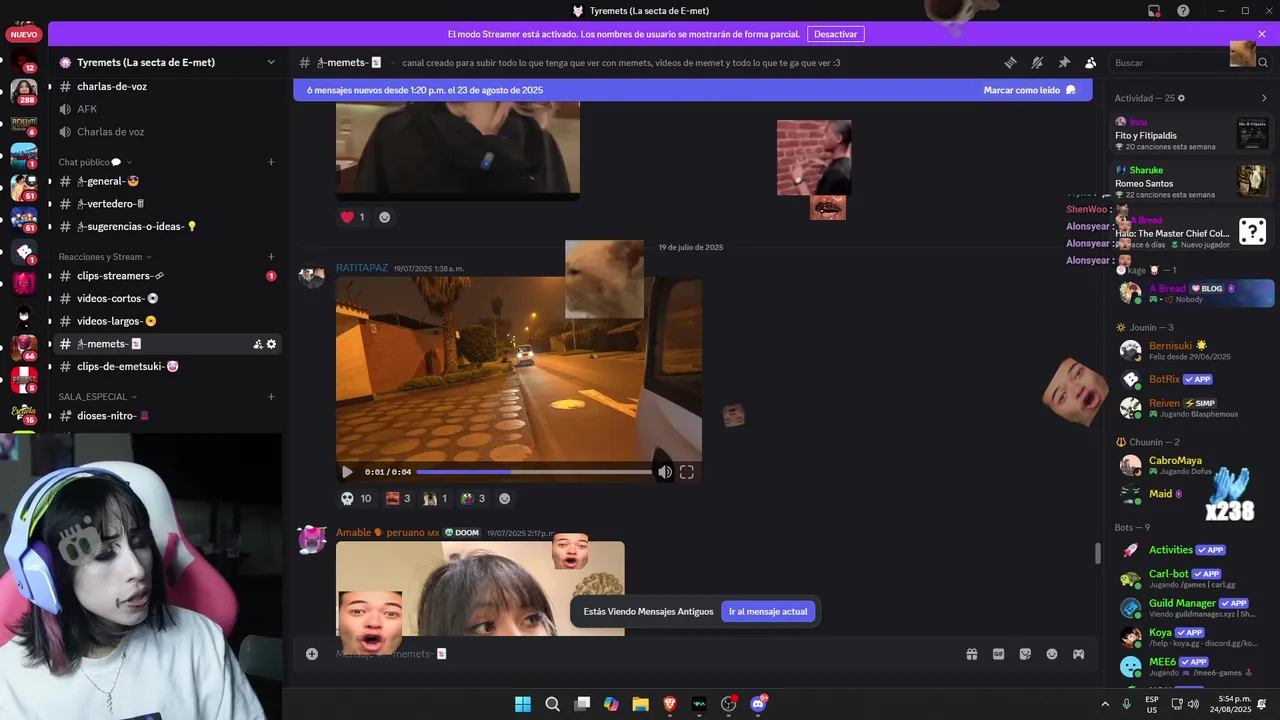Open the Tyremets server dropdown menu

(x=271, y=62)
